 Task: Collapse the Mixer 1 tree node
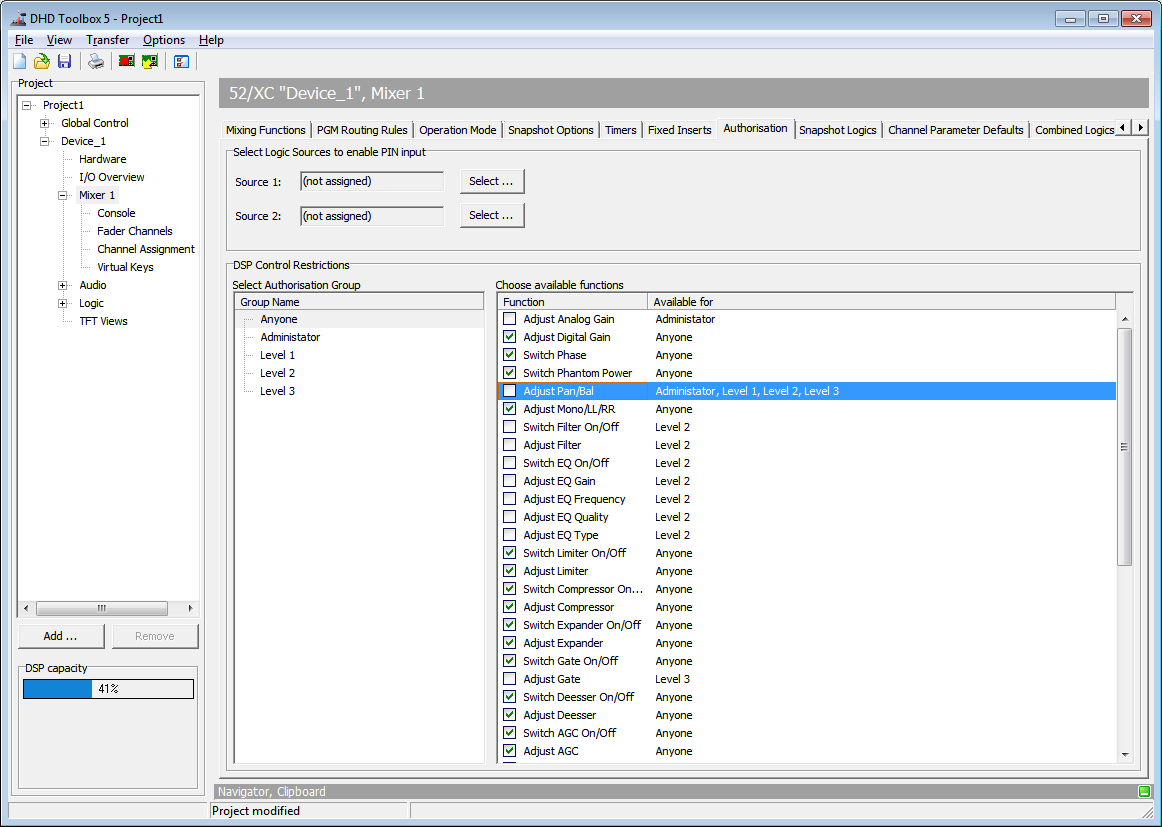point(63,195)
